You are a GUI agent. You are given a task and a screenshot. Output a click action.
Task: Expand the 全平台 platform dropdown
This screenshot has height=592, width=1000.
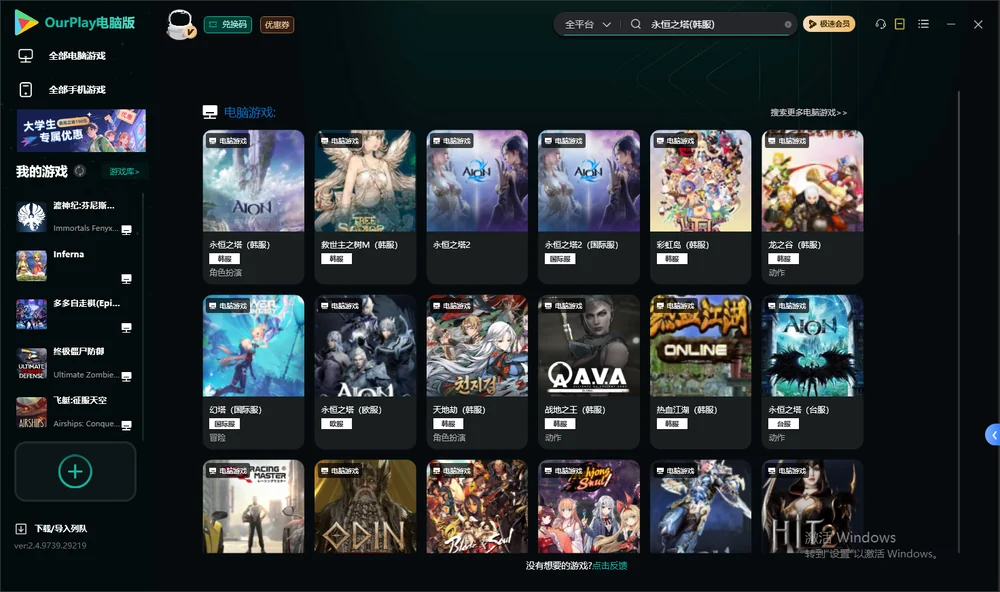tap(587, 24)
